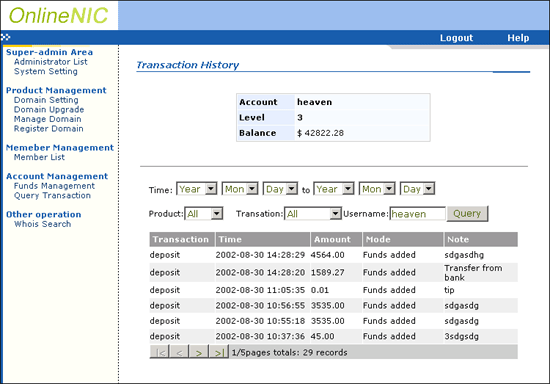This screenshot has height=384, width=550.
Task: Open the start Year dropdown
Action: tap(197, 189)
